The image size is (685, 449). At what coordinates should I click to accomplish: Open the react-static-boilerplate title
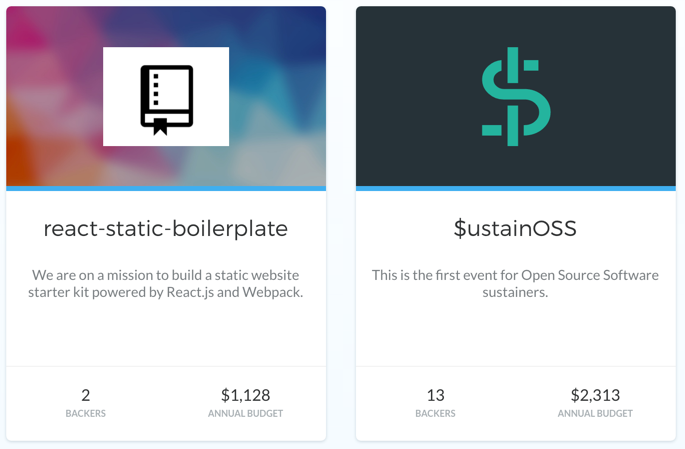click(166, 228)
